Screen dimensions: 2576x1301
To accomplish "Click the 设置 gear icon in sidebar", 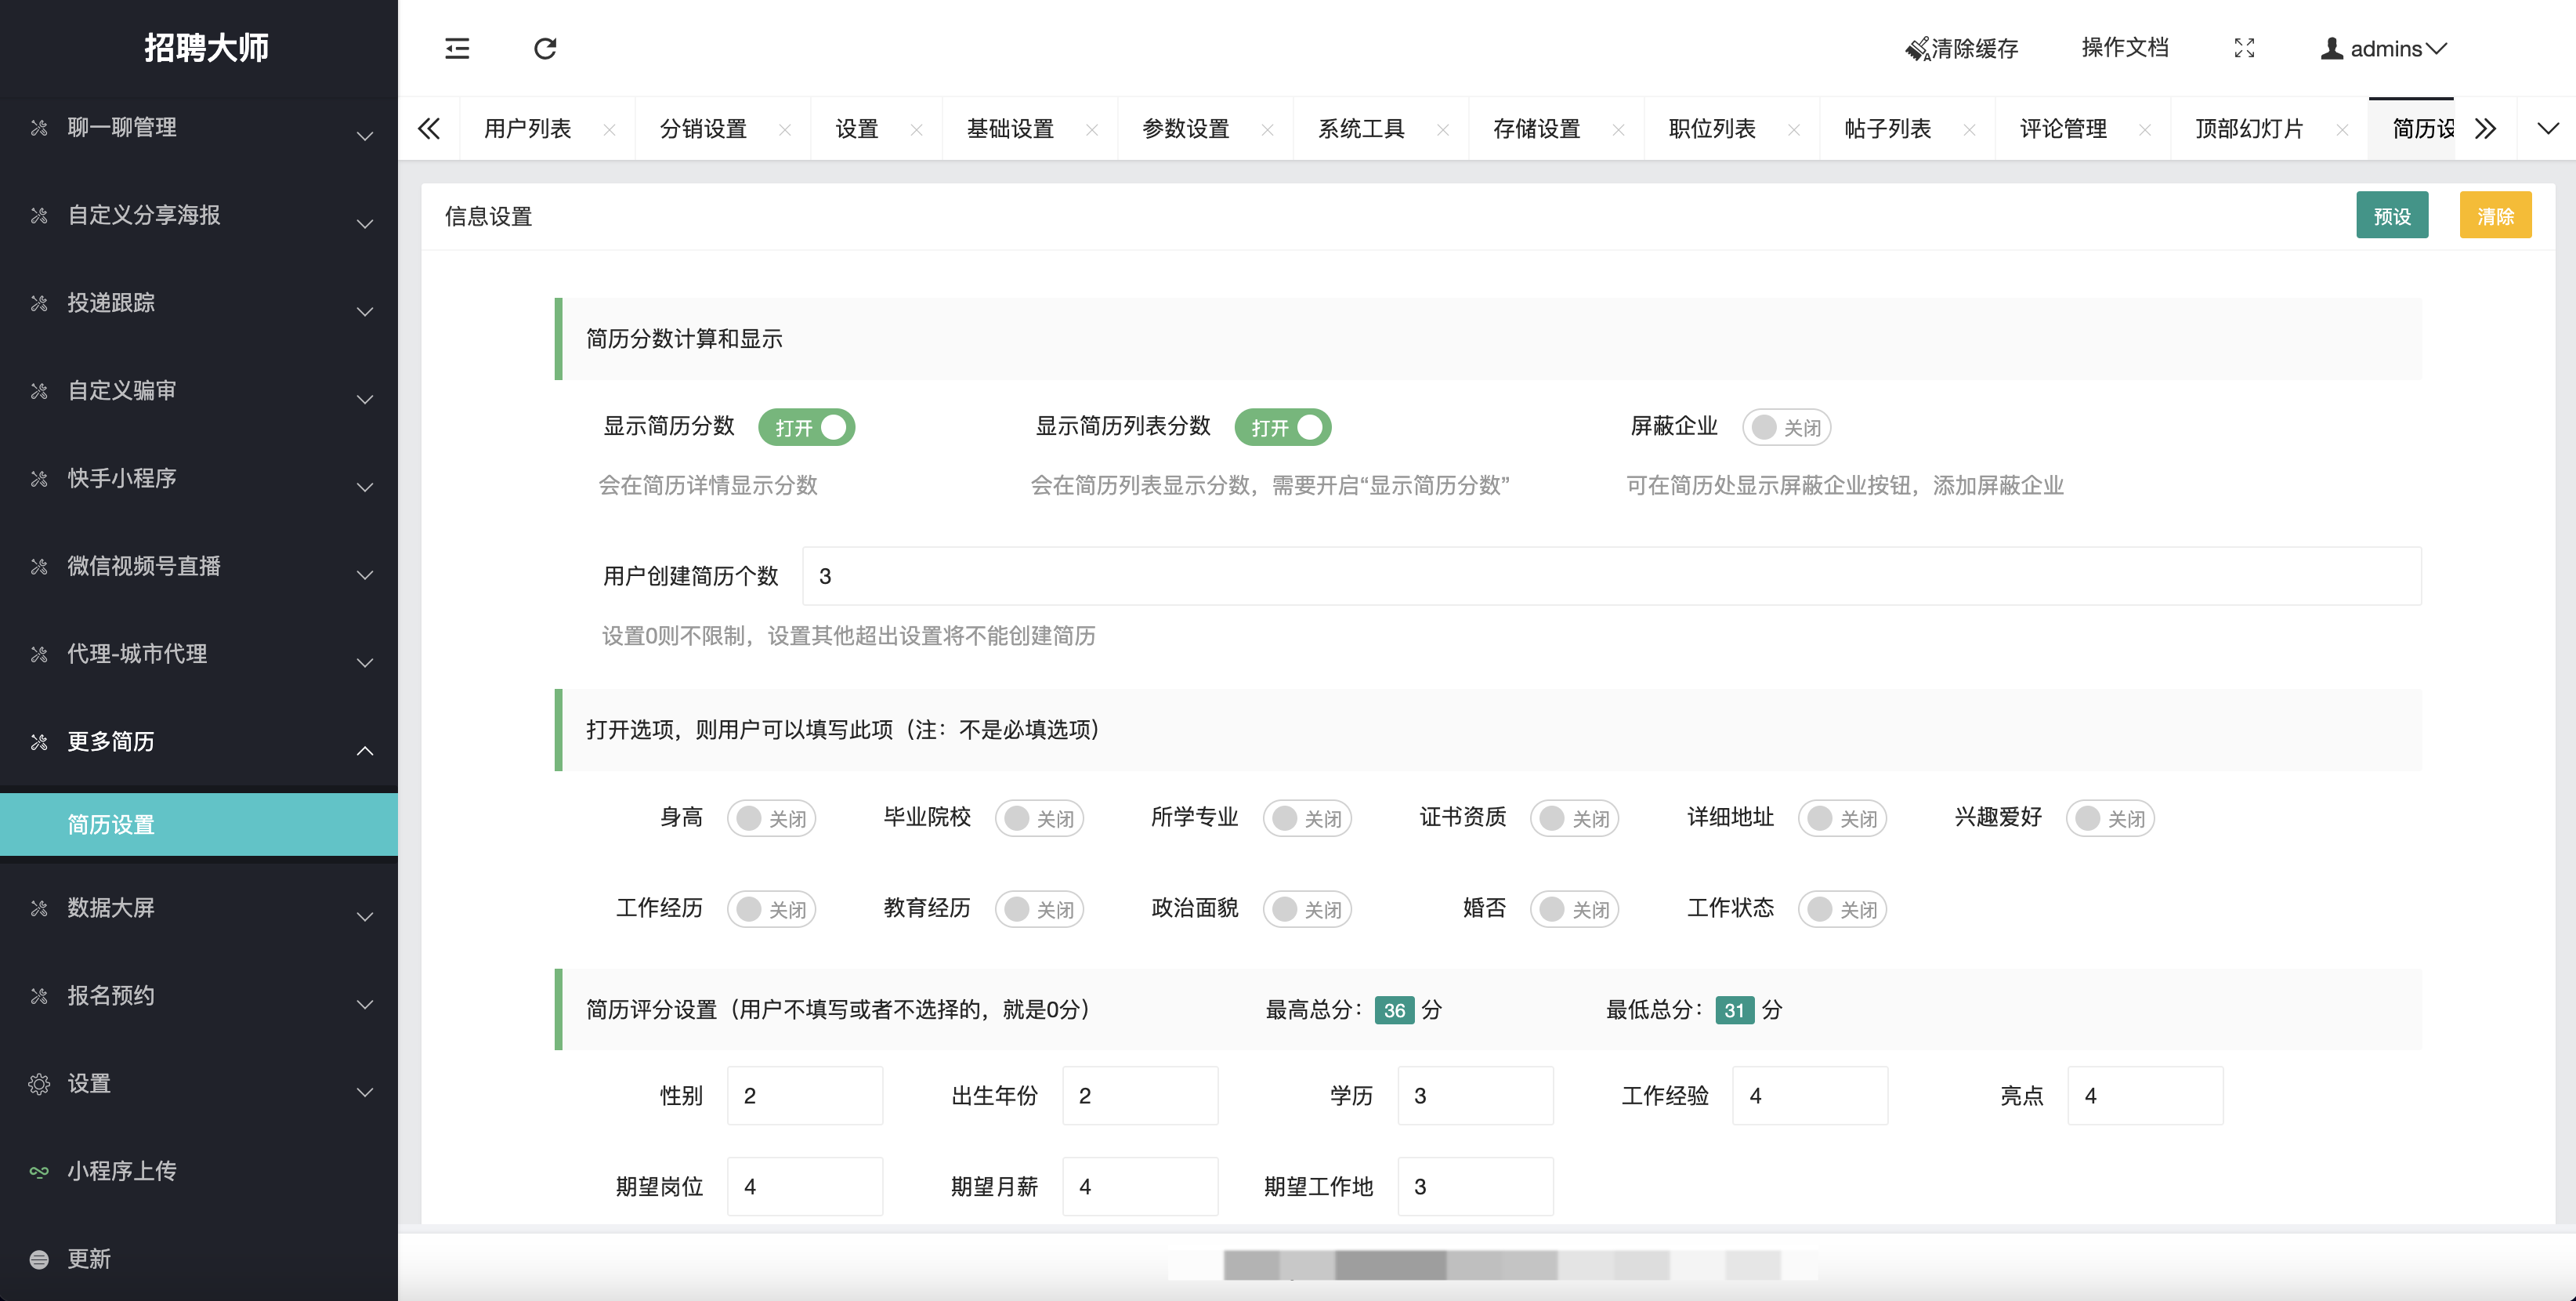I will [x=39, y=1084].
